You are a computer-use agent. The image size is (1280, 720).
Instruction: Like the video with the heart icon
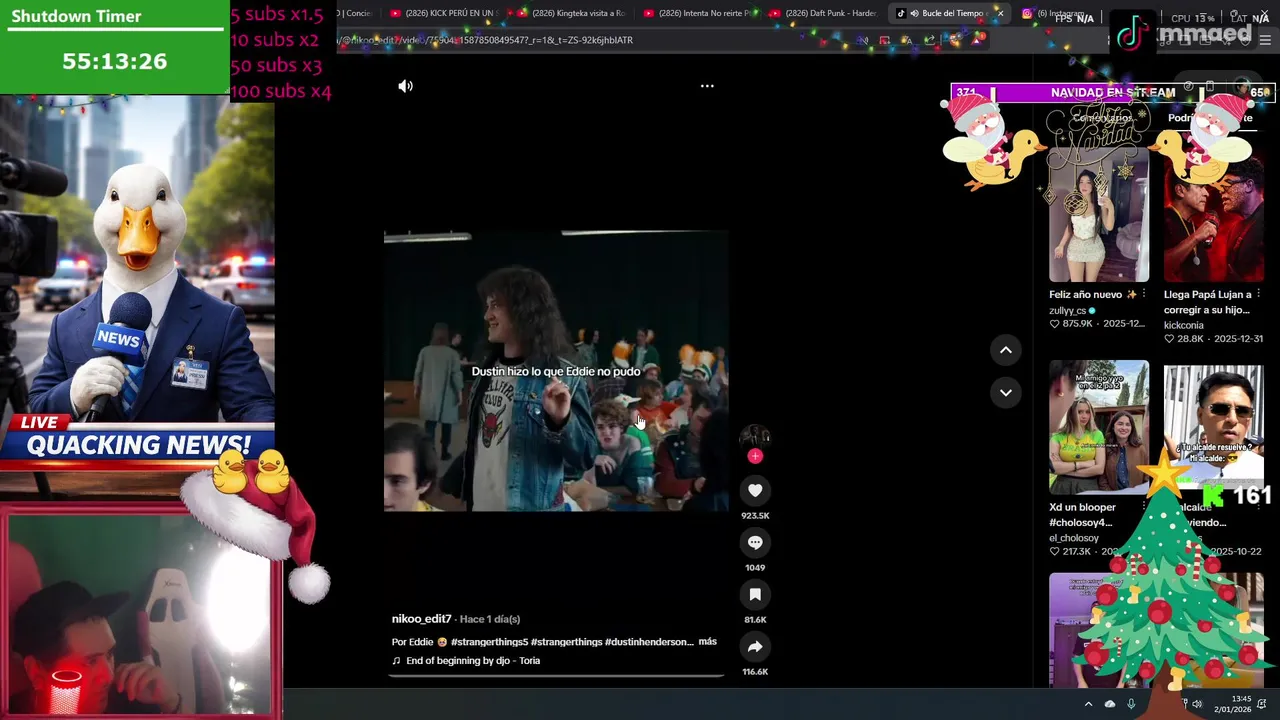click(755, 490)
